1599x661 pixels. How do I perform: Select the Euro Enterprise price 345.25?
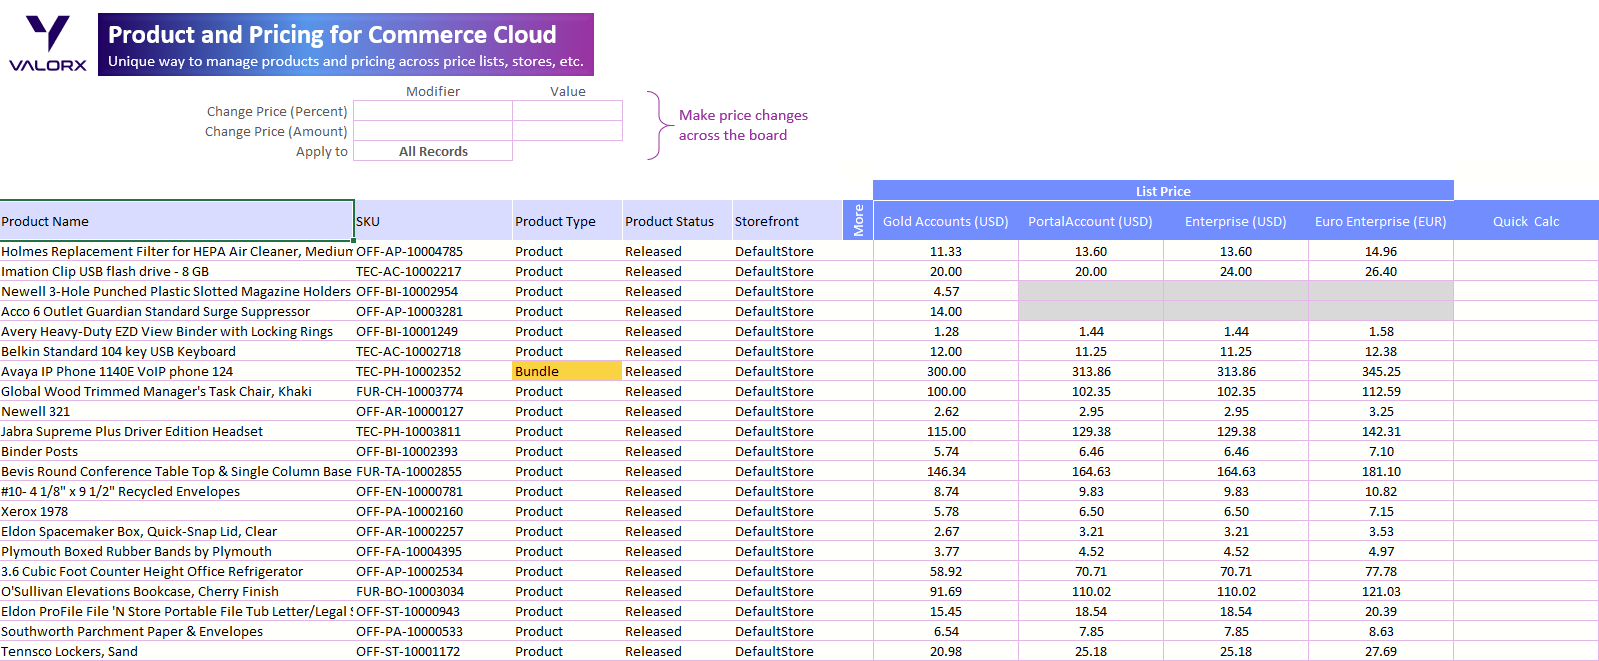pos(1381,371)
